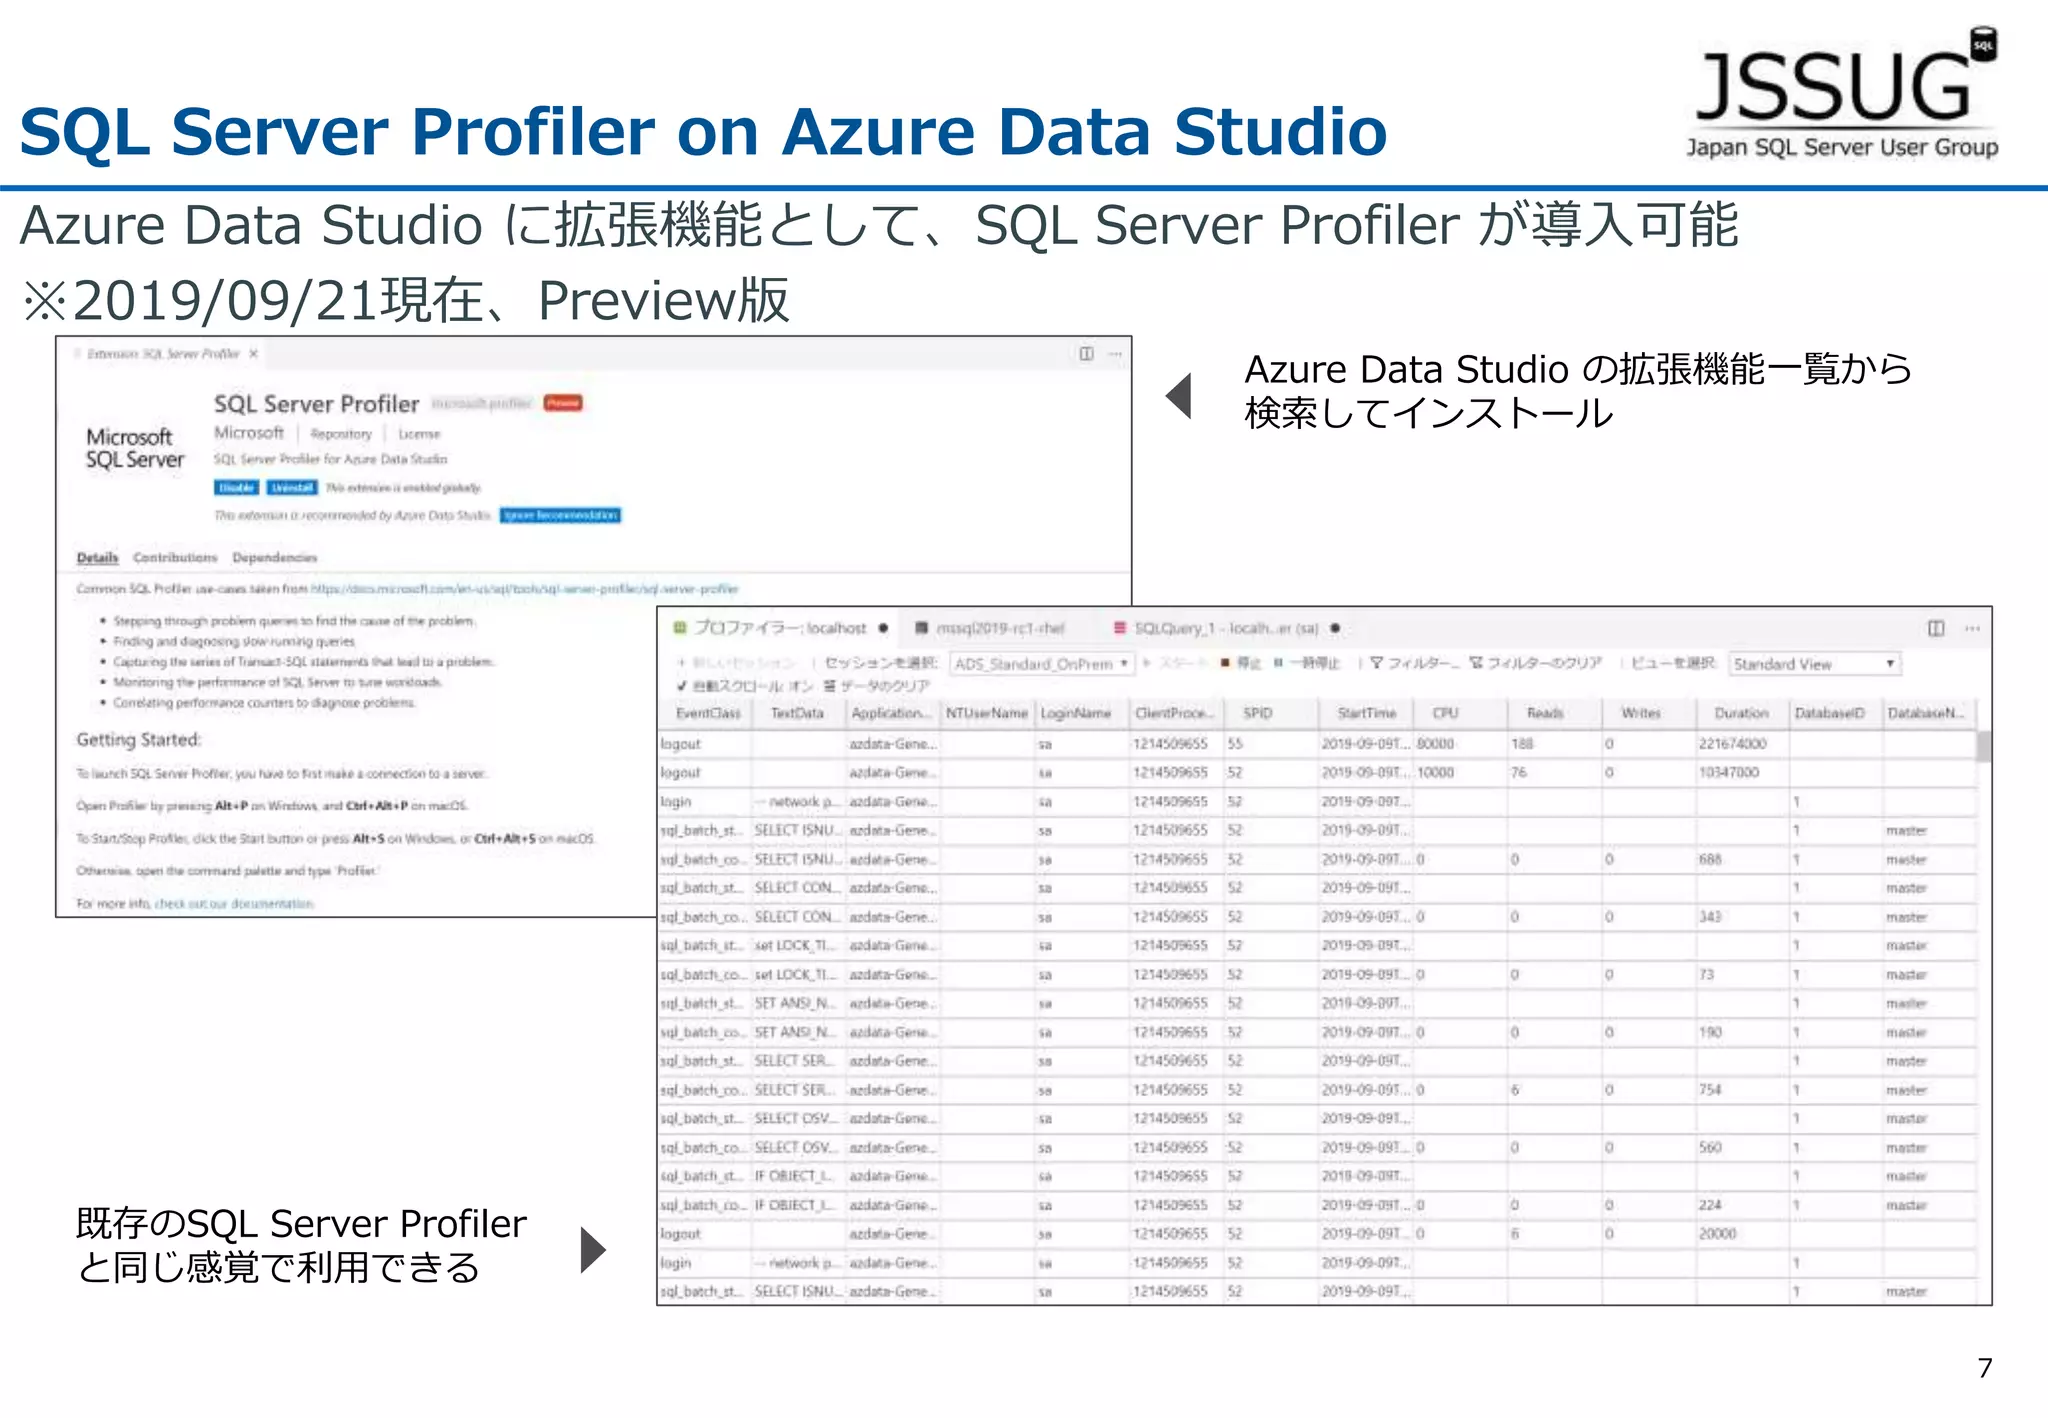The image size is (2048, 1418).
Task: Switch to プロファイラー: localhost tab
Action: click(780, 628)
